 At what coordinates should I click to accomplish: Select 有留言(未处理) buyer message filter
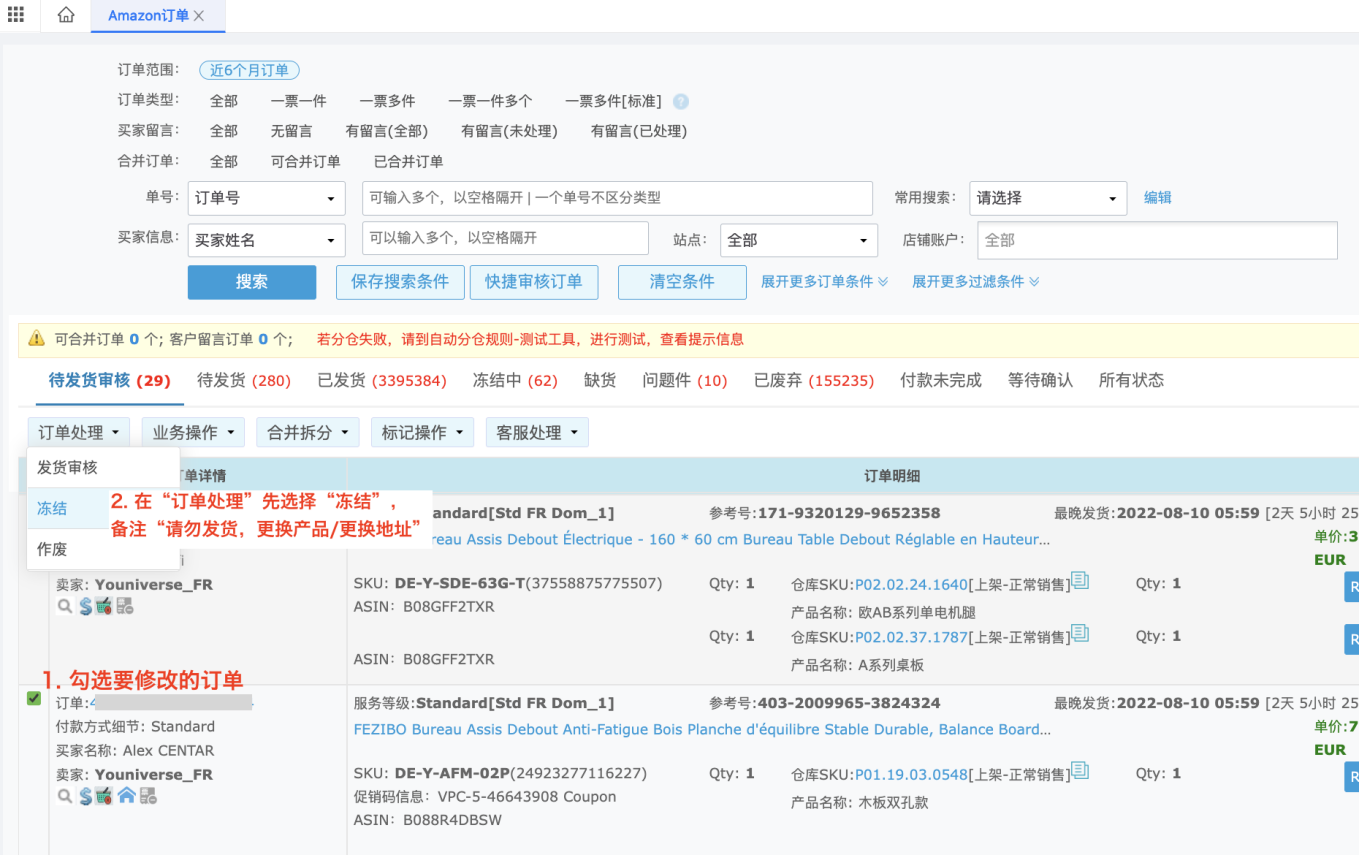coord(509,131)
